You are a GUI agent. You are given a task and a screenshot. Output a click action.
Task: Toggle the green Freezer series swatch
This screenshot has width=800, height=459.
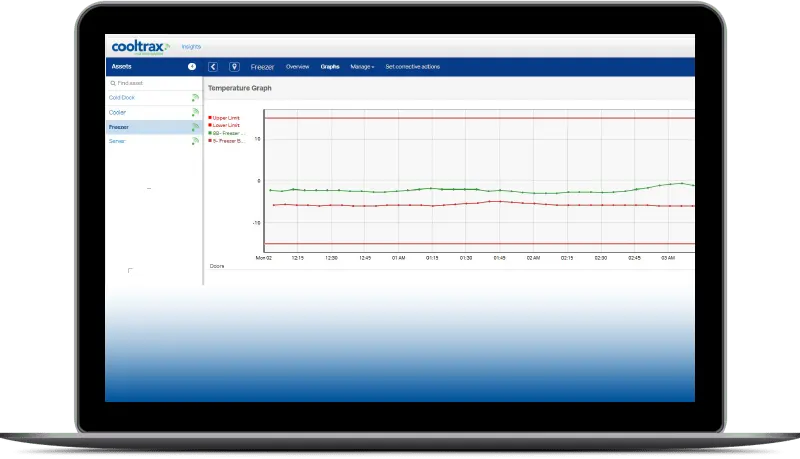point(210,133)
